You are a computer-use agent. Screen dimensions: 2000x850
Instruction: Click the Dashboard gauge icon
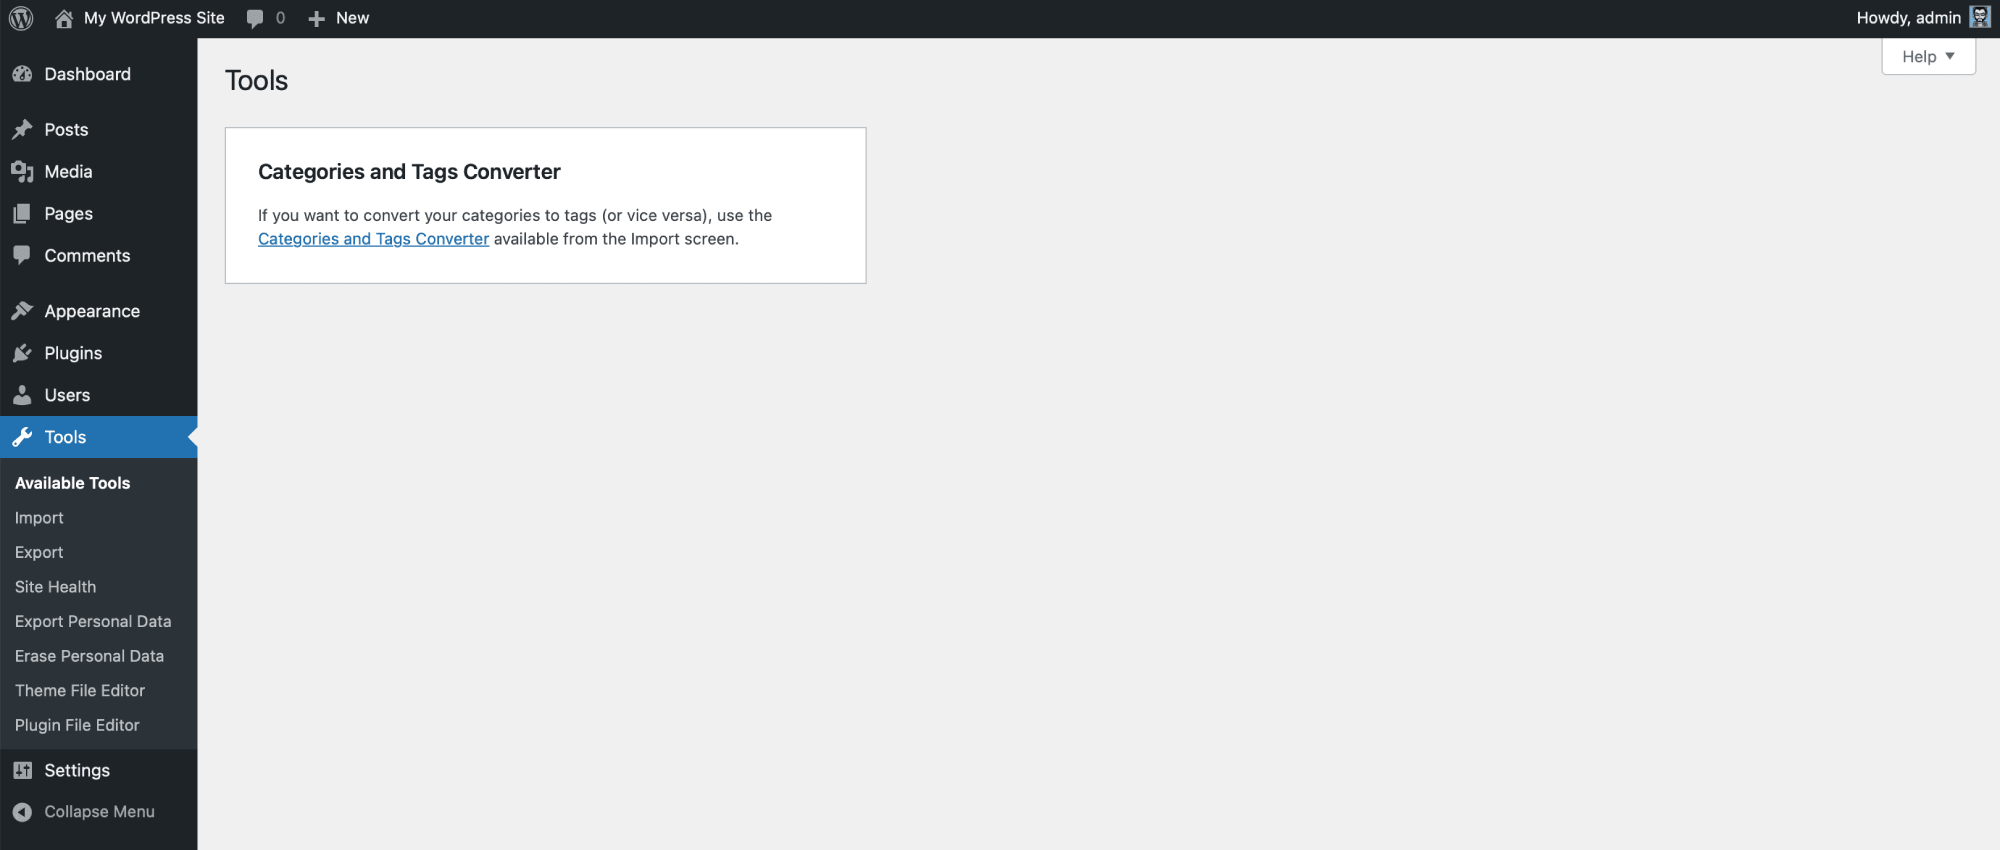click(x=22, y=74)
